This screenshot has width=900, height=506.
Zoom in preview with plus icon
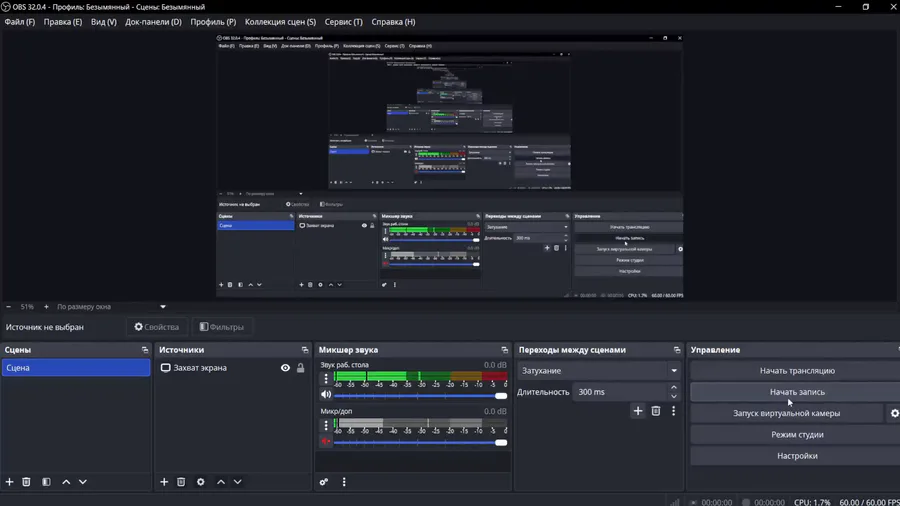click(46, 307)
